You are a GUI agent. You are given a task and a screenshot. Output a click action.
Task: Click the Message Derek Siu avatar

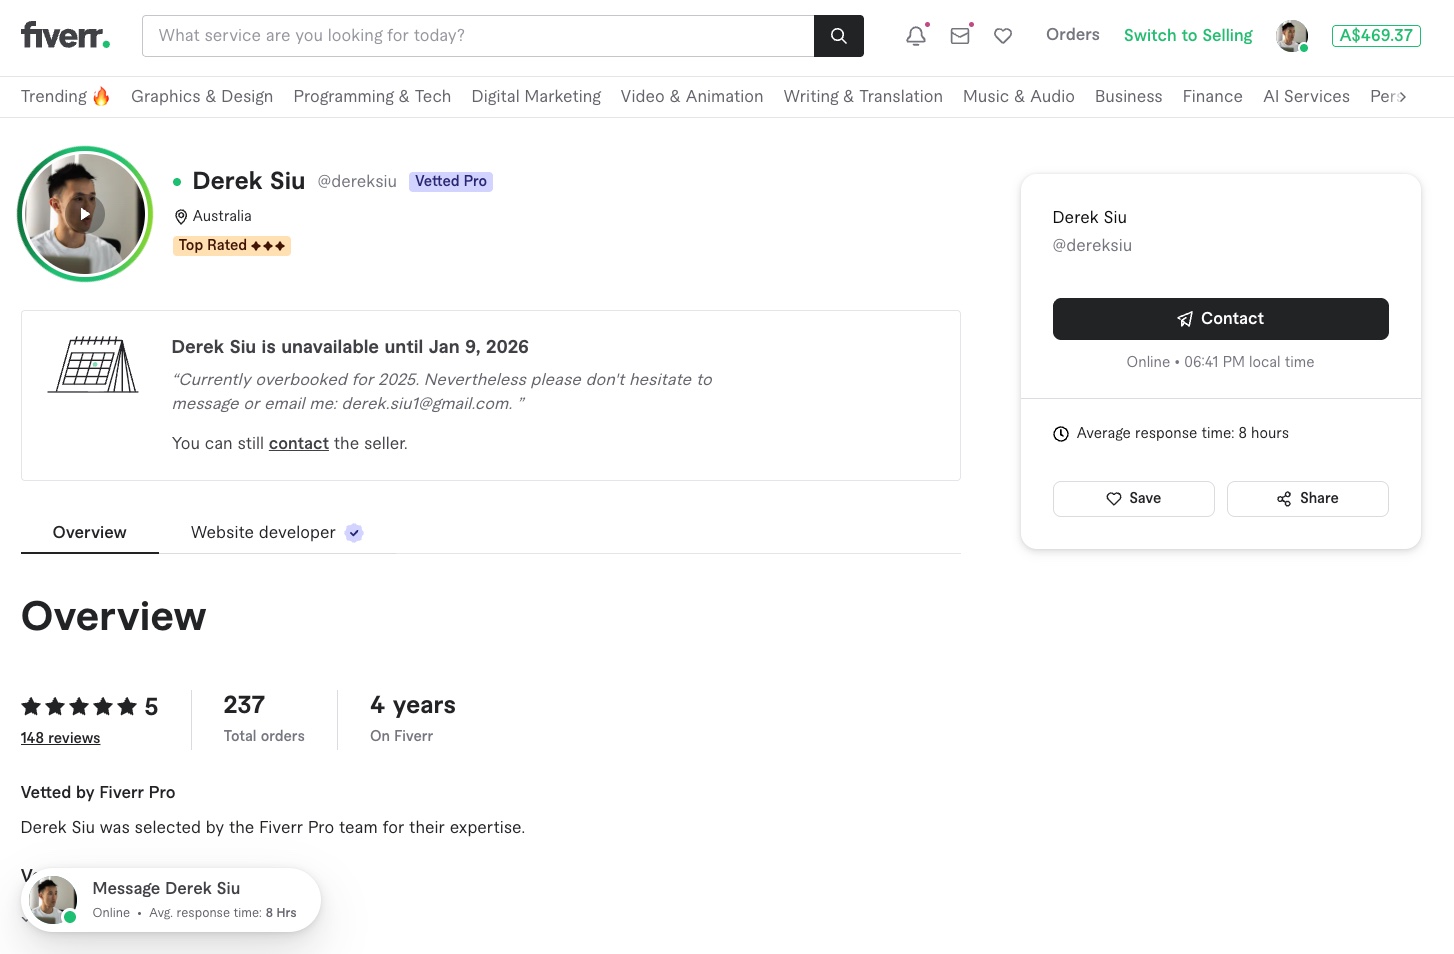[x=53, y=900]
